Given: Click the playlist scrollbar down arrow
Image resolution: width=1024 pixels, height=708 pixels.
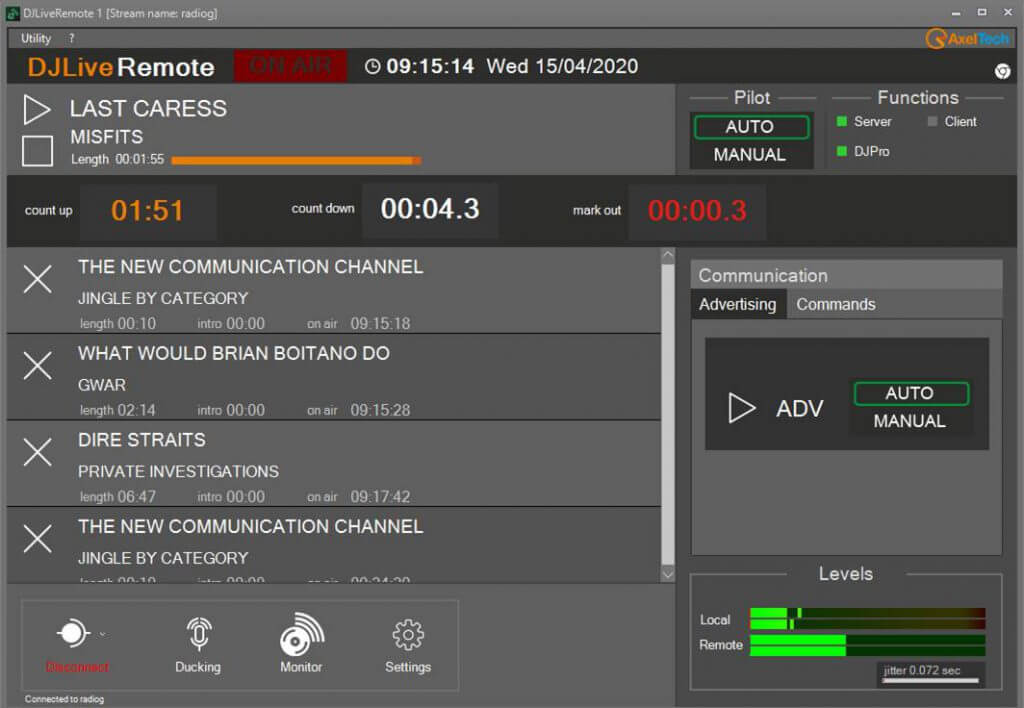Looking at the screenshot, I should point(667,575).
